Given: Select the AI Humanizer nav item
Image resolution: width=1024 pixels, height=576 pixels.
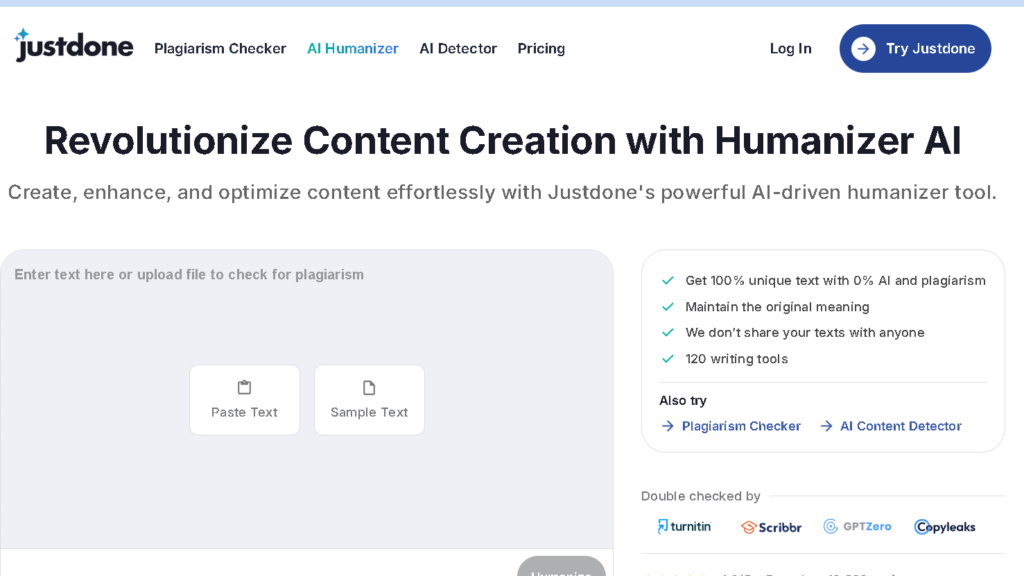Looking at the screenshot, I should pos(353,49).
